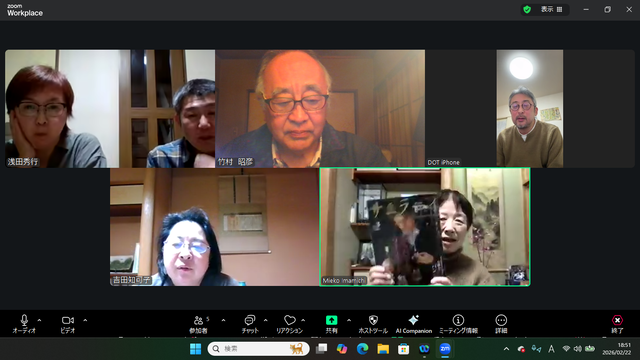Screen dimensions: 640x360
Task: Open the 詳細 more options menu
Action: (501, 324)
